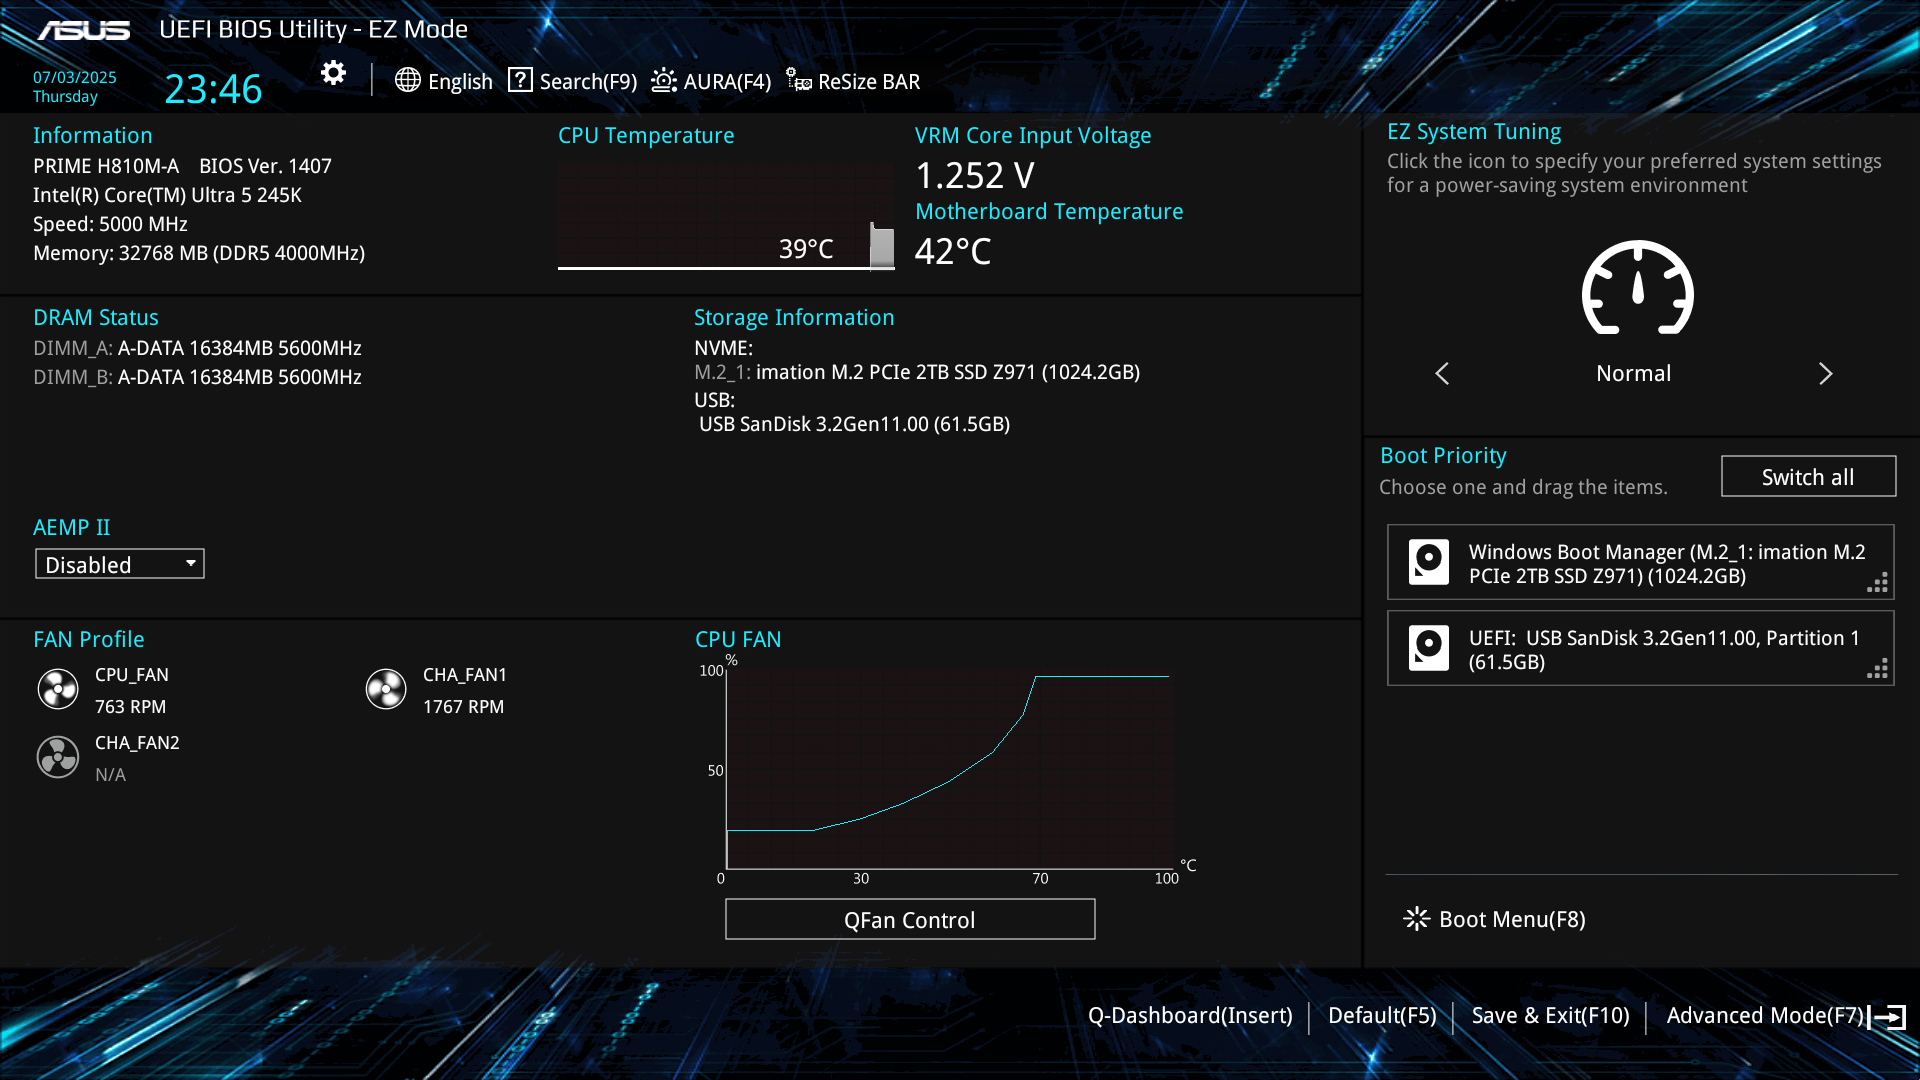Open Search with the question mark icon
This screenshot has height=1080, width=1920.
(x=520, y=80)
